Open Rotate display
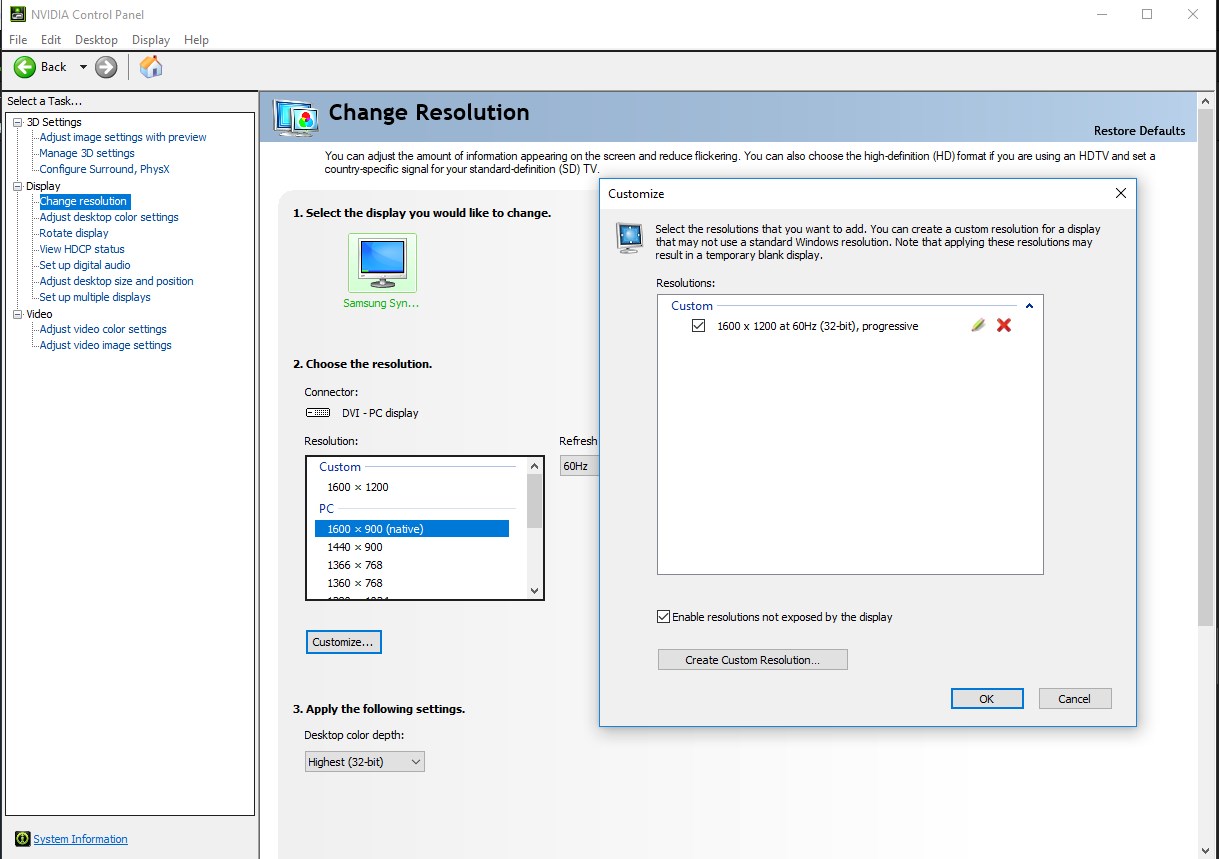Screen dimensions: 1219x859 74,233
